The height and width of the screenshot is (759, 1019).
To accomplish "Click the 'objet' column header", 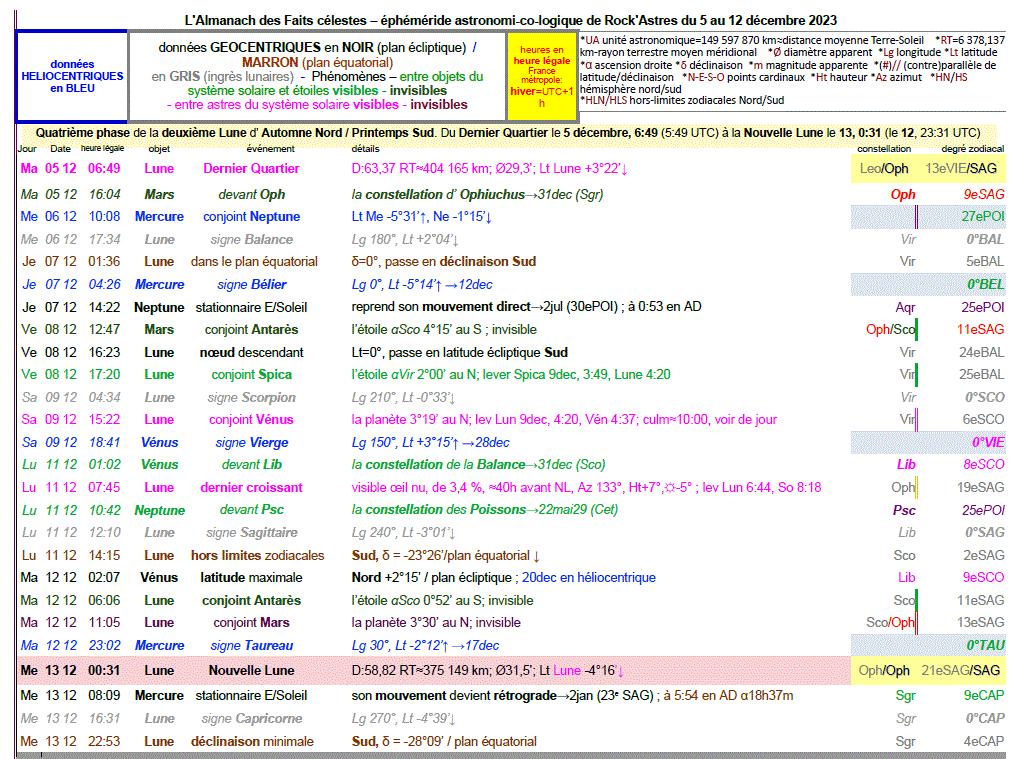I will [x=159, y=149].
